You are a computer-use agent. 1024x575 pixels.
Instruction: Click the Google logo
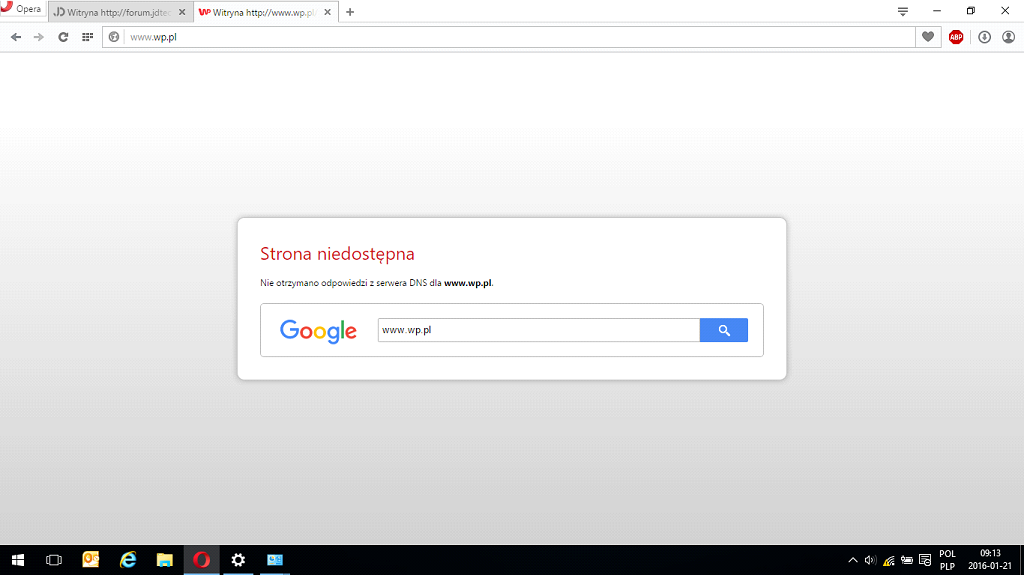click(x=318, y=331)
